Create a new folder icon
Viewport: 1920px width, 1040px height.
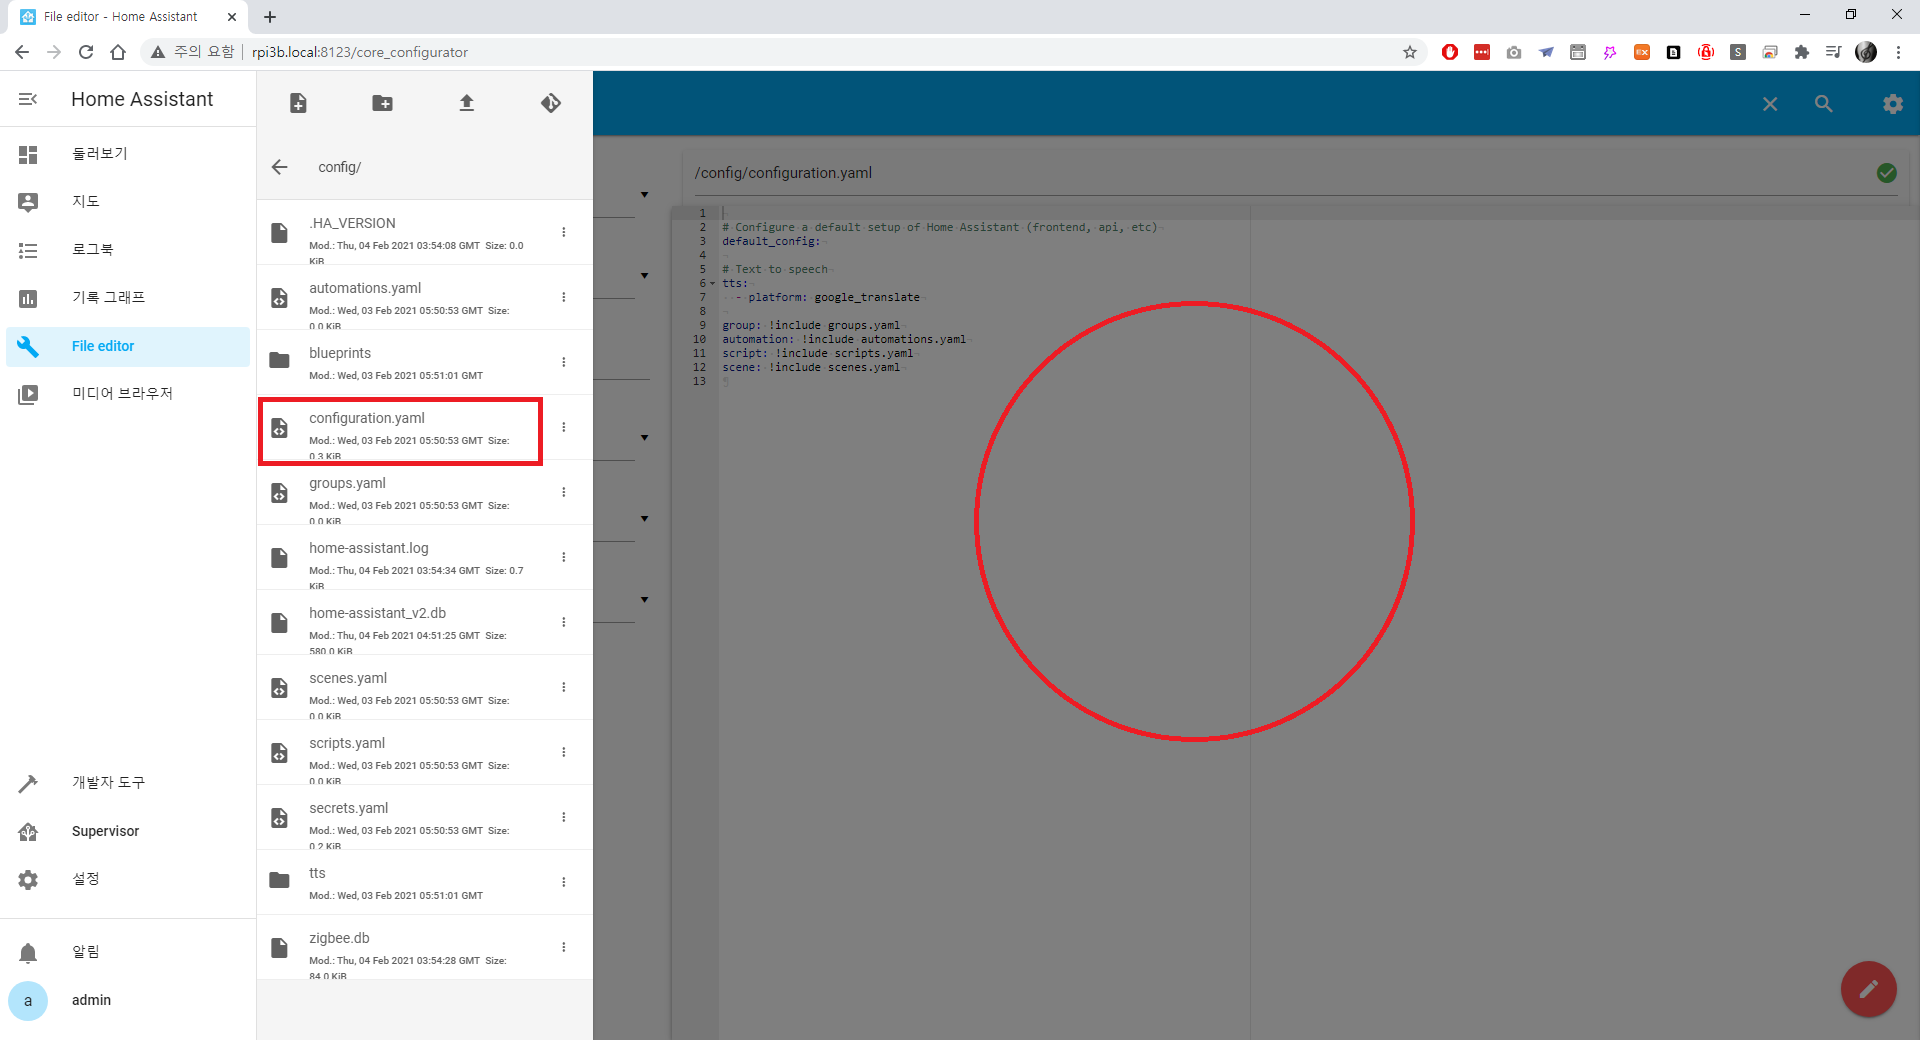click(382, 103)
